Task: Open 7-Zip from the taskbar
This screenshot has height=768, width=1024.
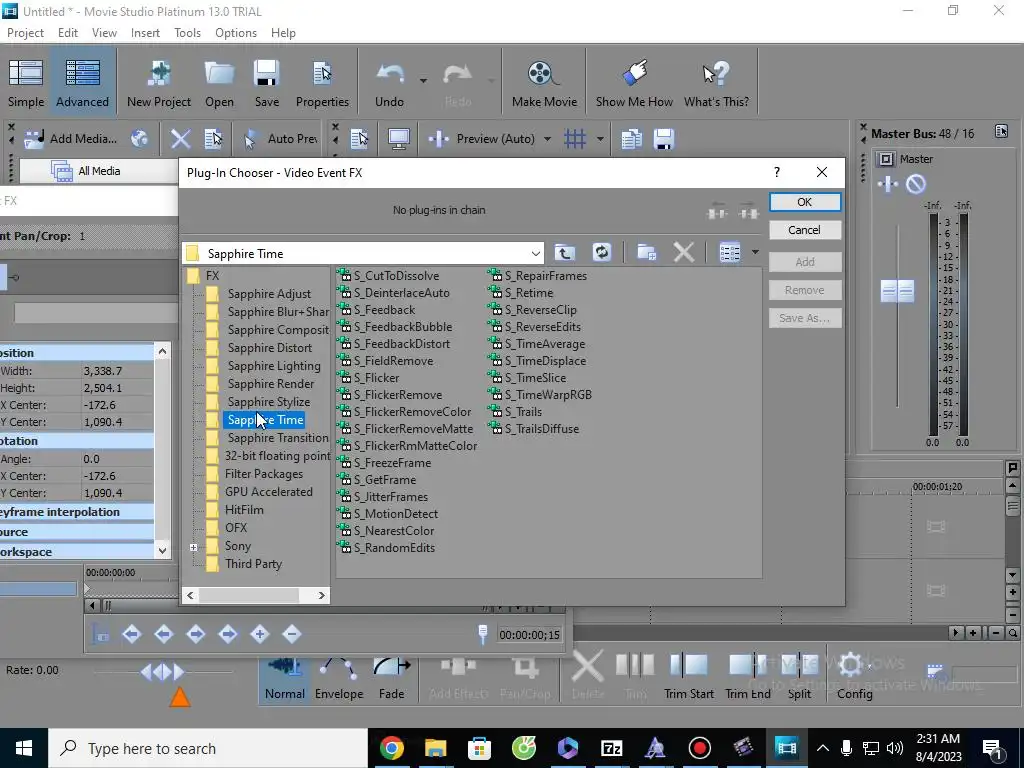Action: pos(611,748)
